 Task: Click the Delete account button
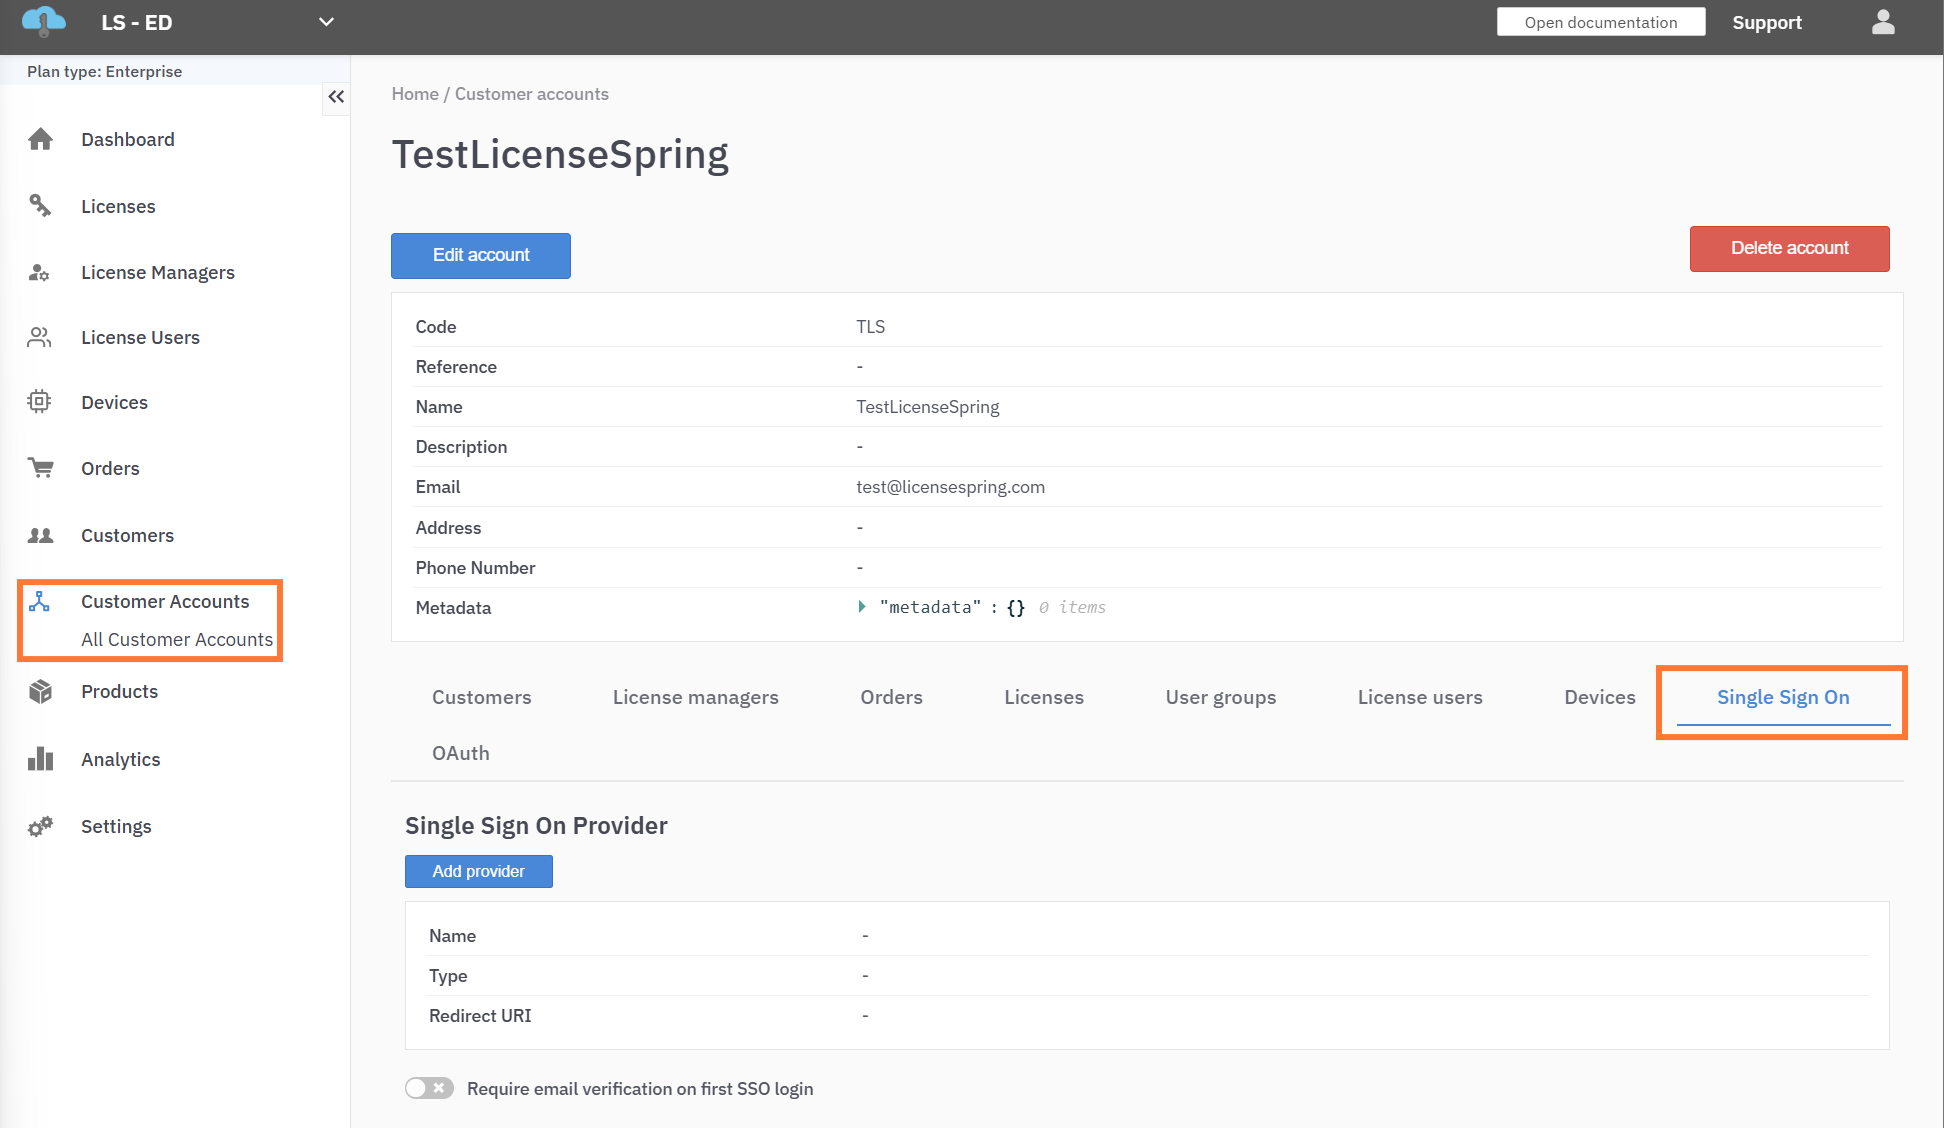tap(1789, 248)
